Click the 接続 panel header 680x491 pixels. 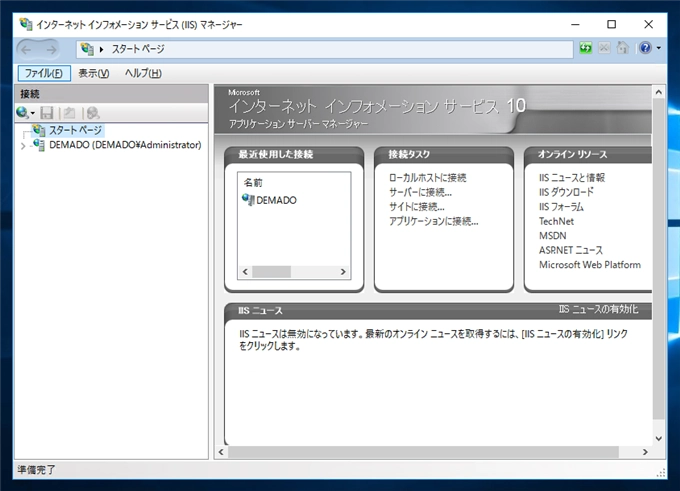click(x=111, y=94)
